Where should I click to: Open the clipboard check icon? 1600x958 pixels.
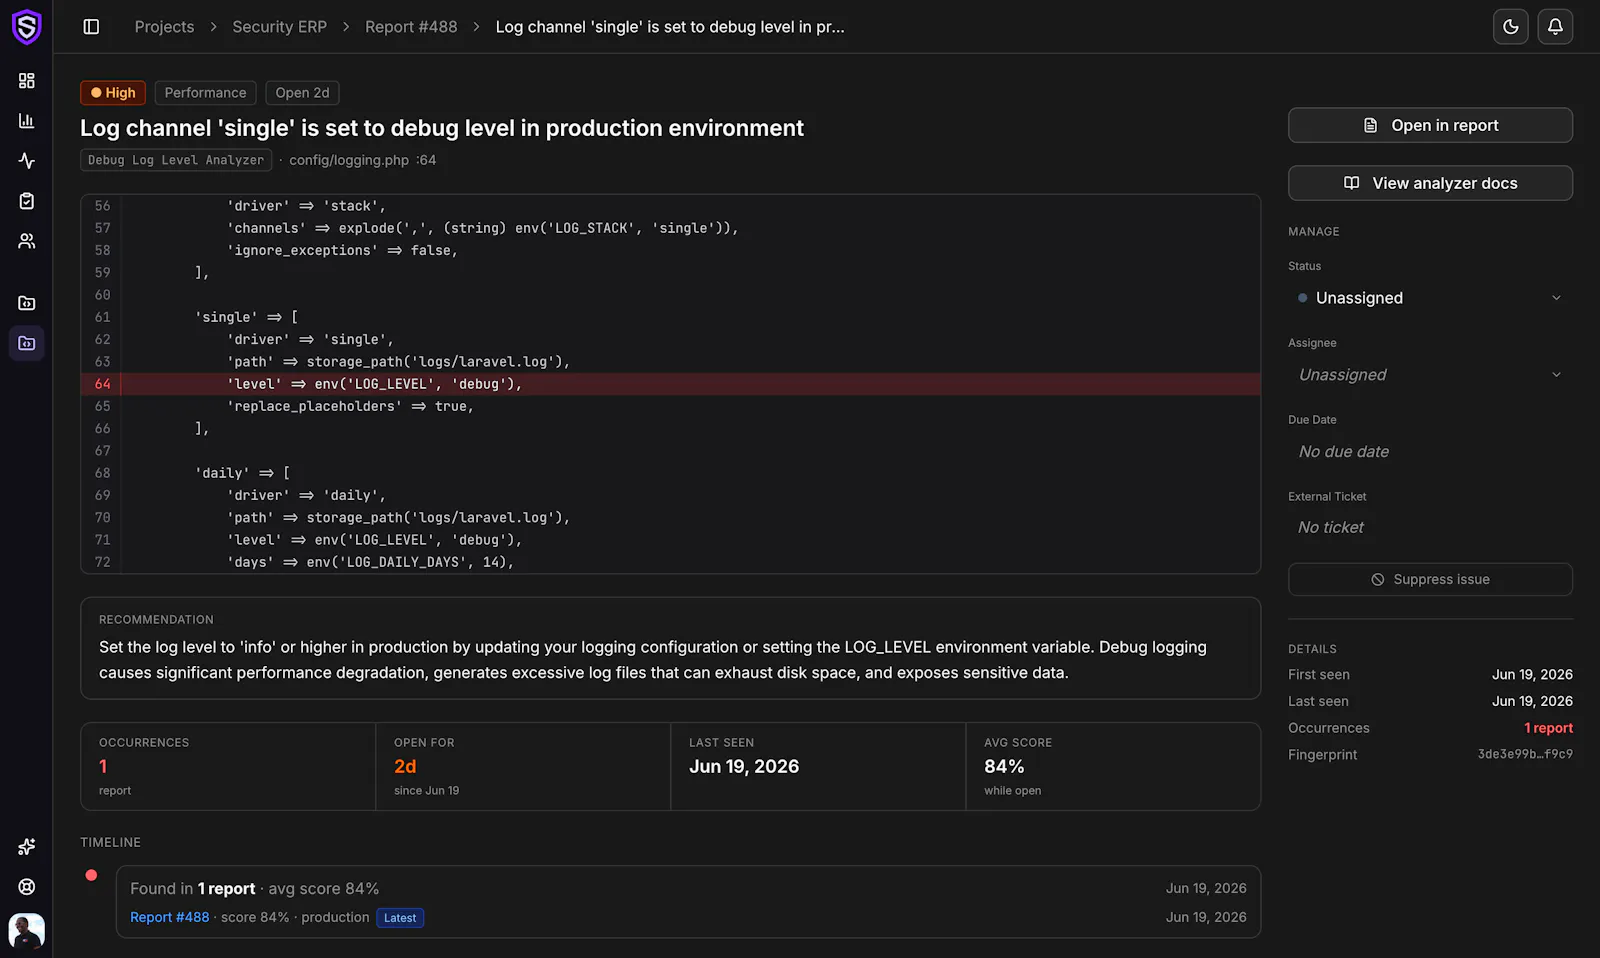pyautogui.click(x=27, y=201)
